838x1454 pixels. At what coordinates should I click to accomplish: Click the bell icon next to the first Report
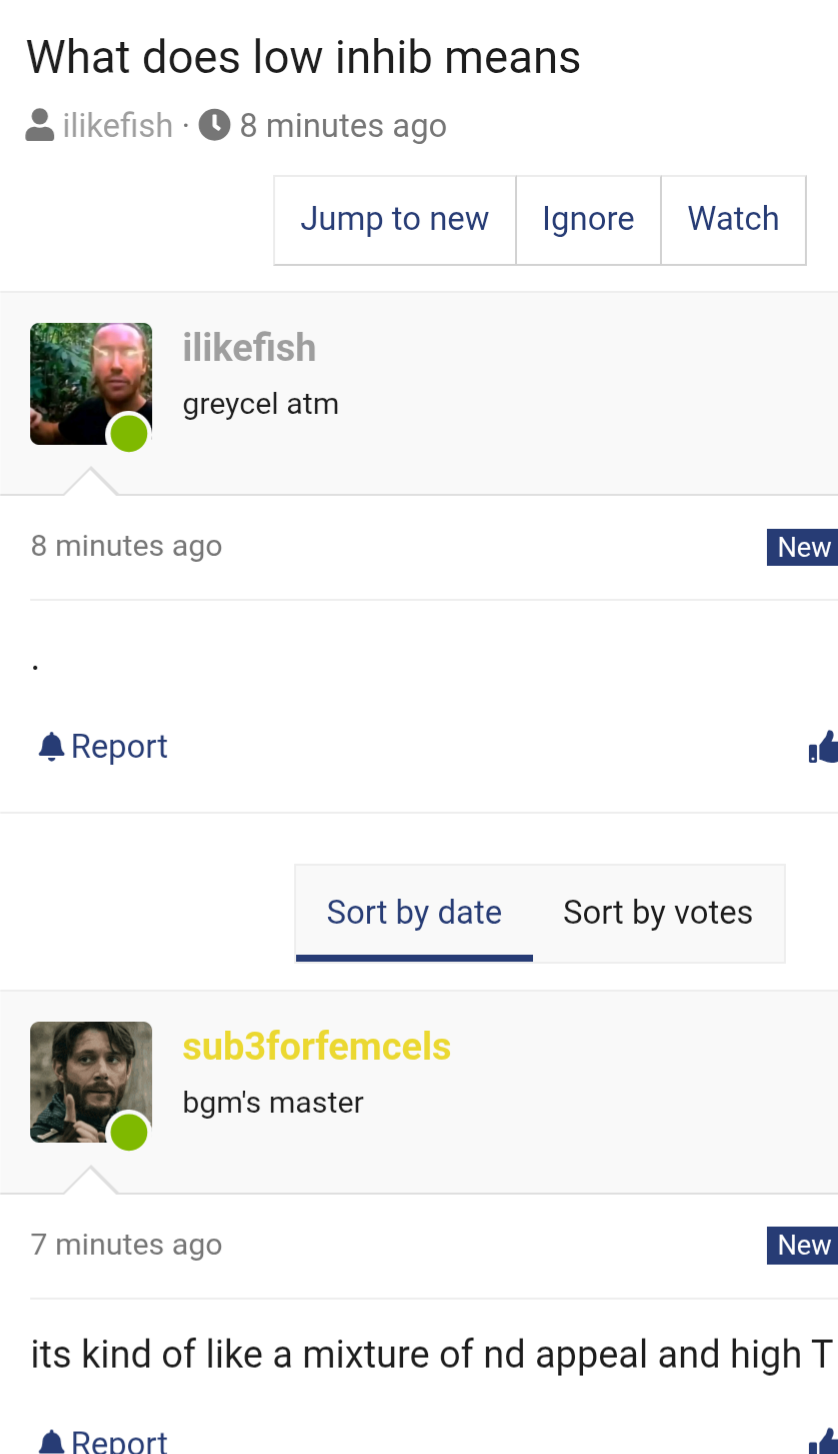coord(51,746)
